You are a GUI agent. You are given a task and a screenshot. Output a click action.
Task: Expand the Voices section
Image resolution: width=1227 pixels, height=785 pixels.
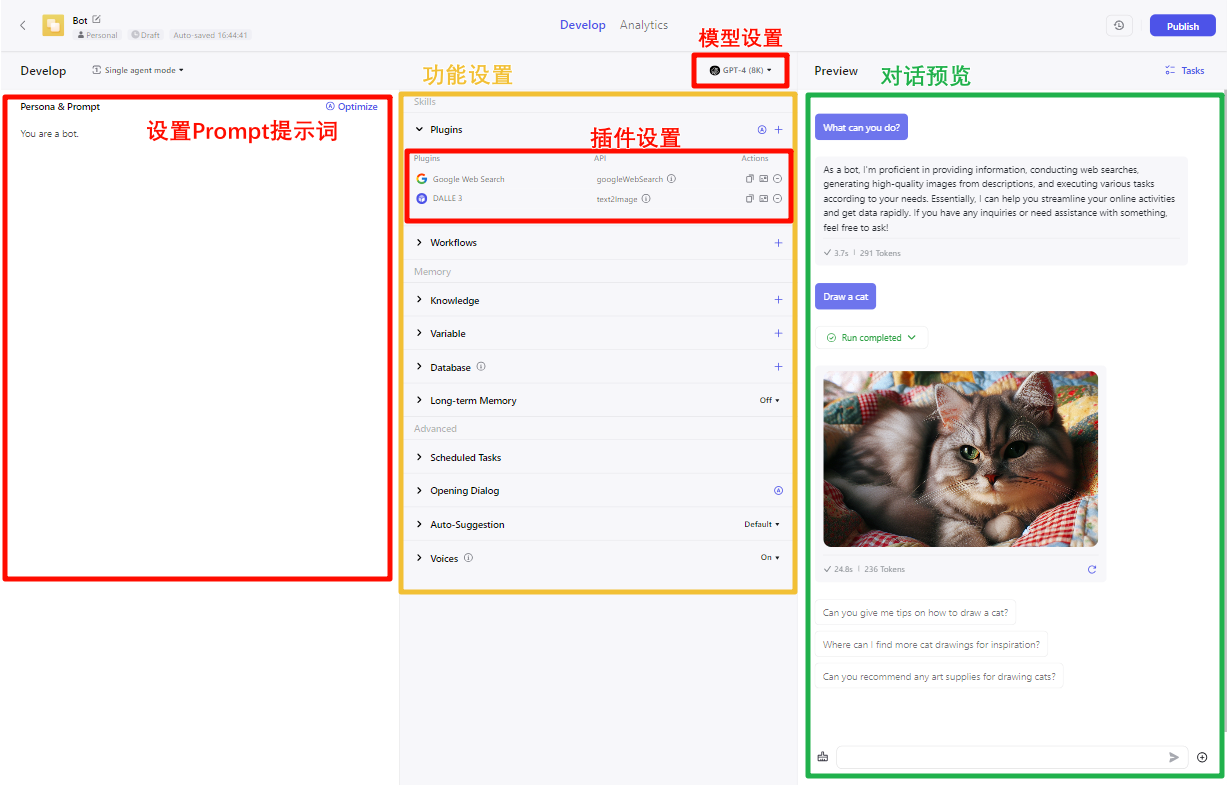(420, 558)
